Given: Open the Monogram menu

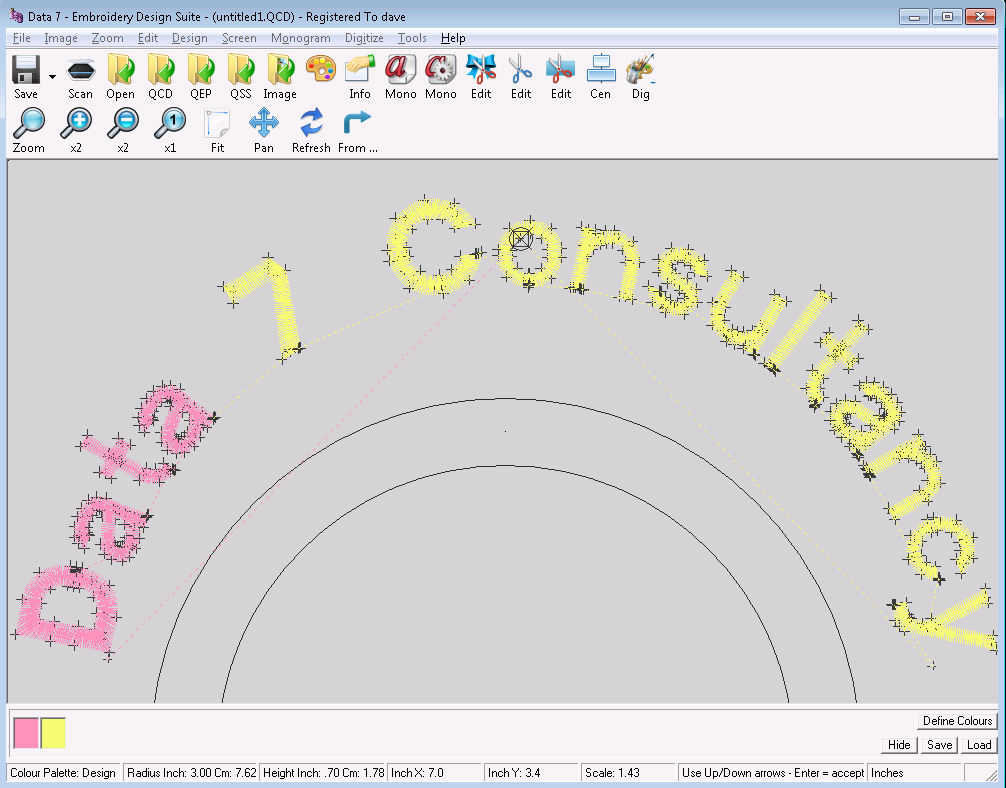Looking at the screenshot, I should coord(300,38).
